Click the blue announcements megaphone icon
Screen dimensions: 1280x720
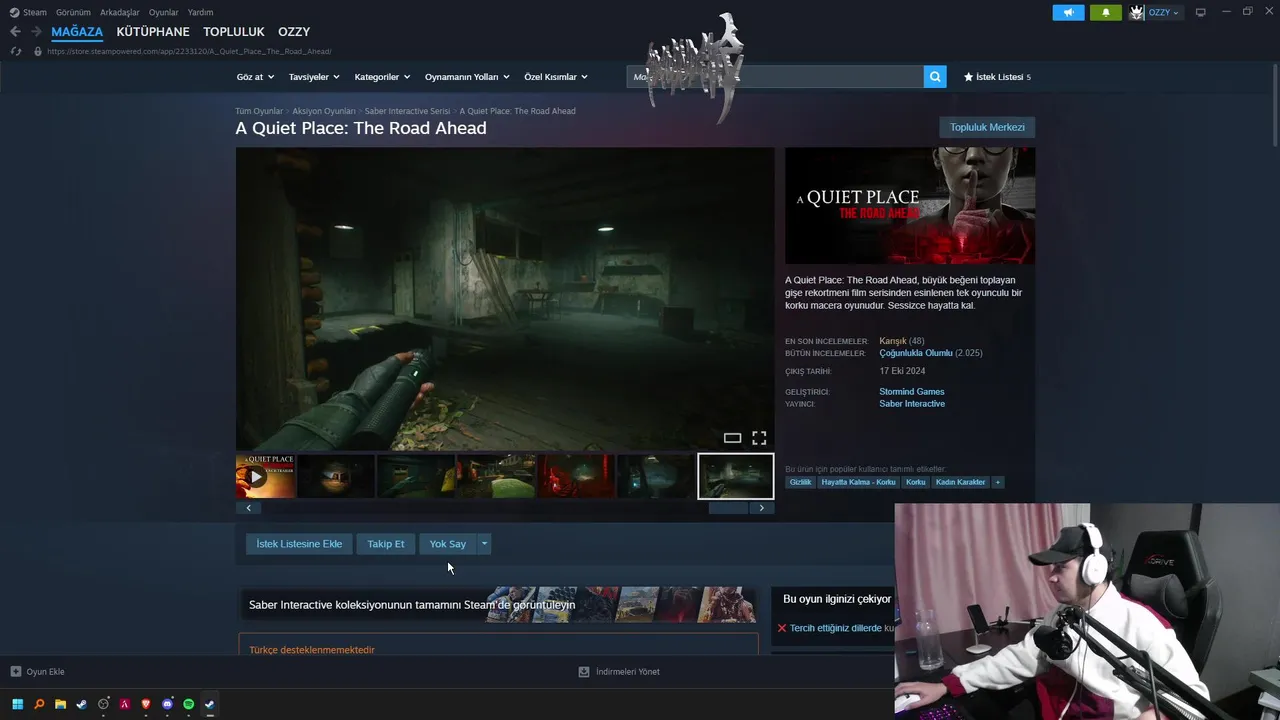click(1068, 13)
